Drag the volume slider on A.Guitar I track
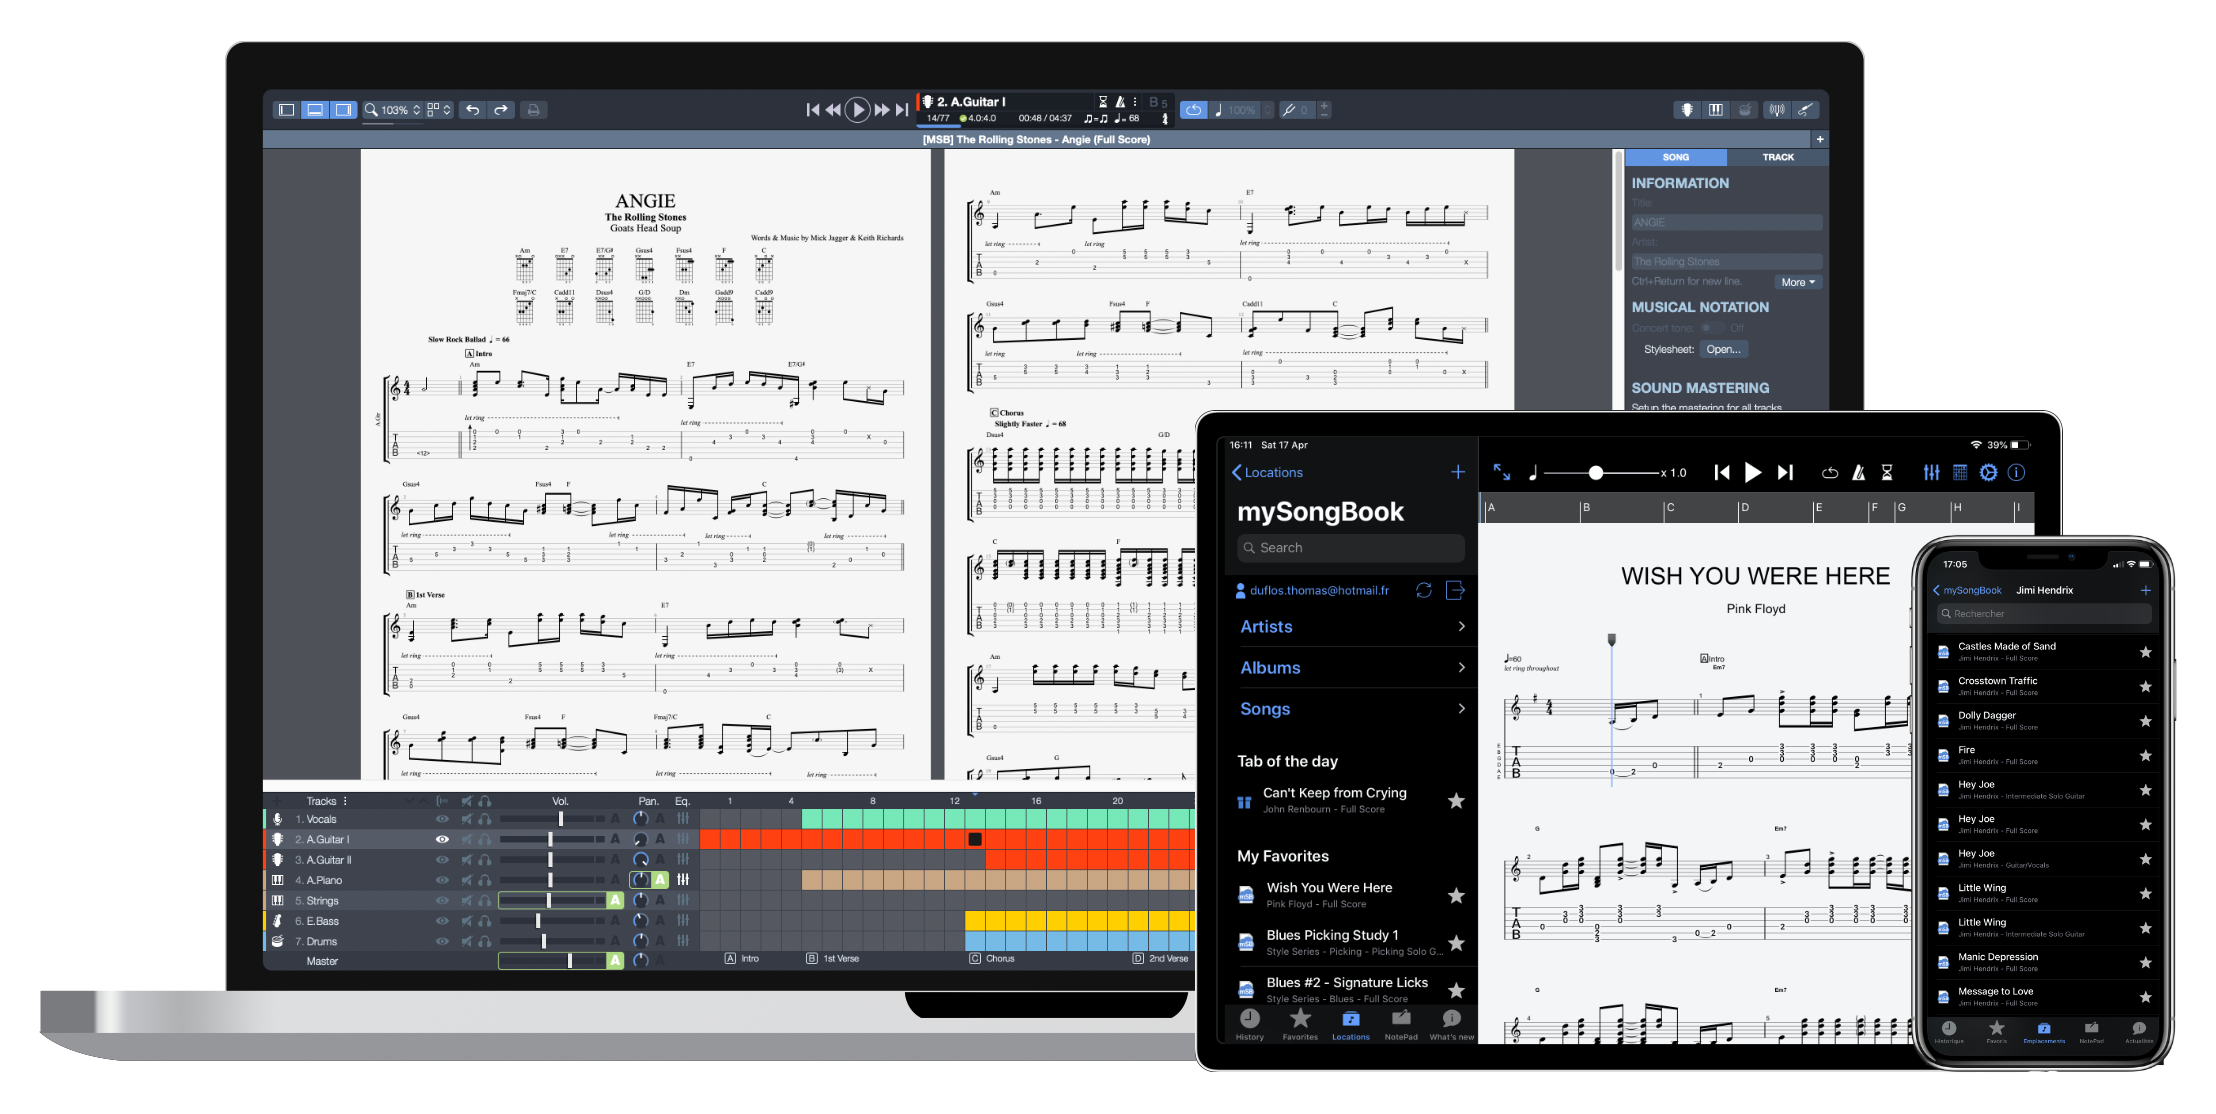Screen dimensions: 2216x1114 553,845
